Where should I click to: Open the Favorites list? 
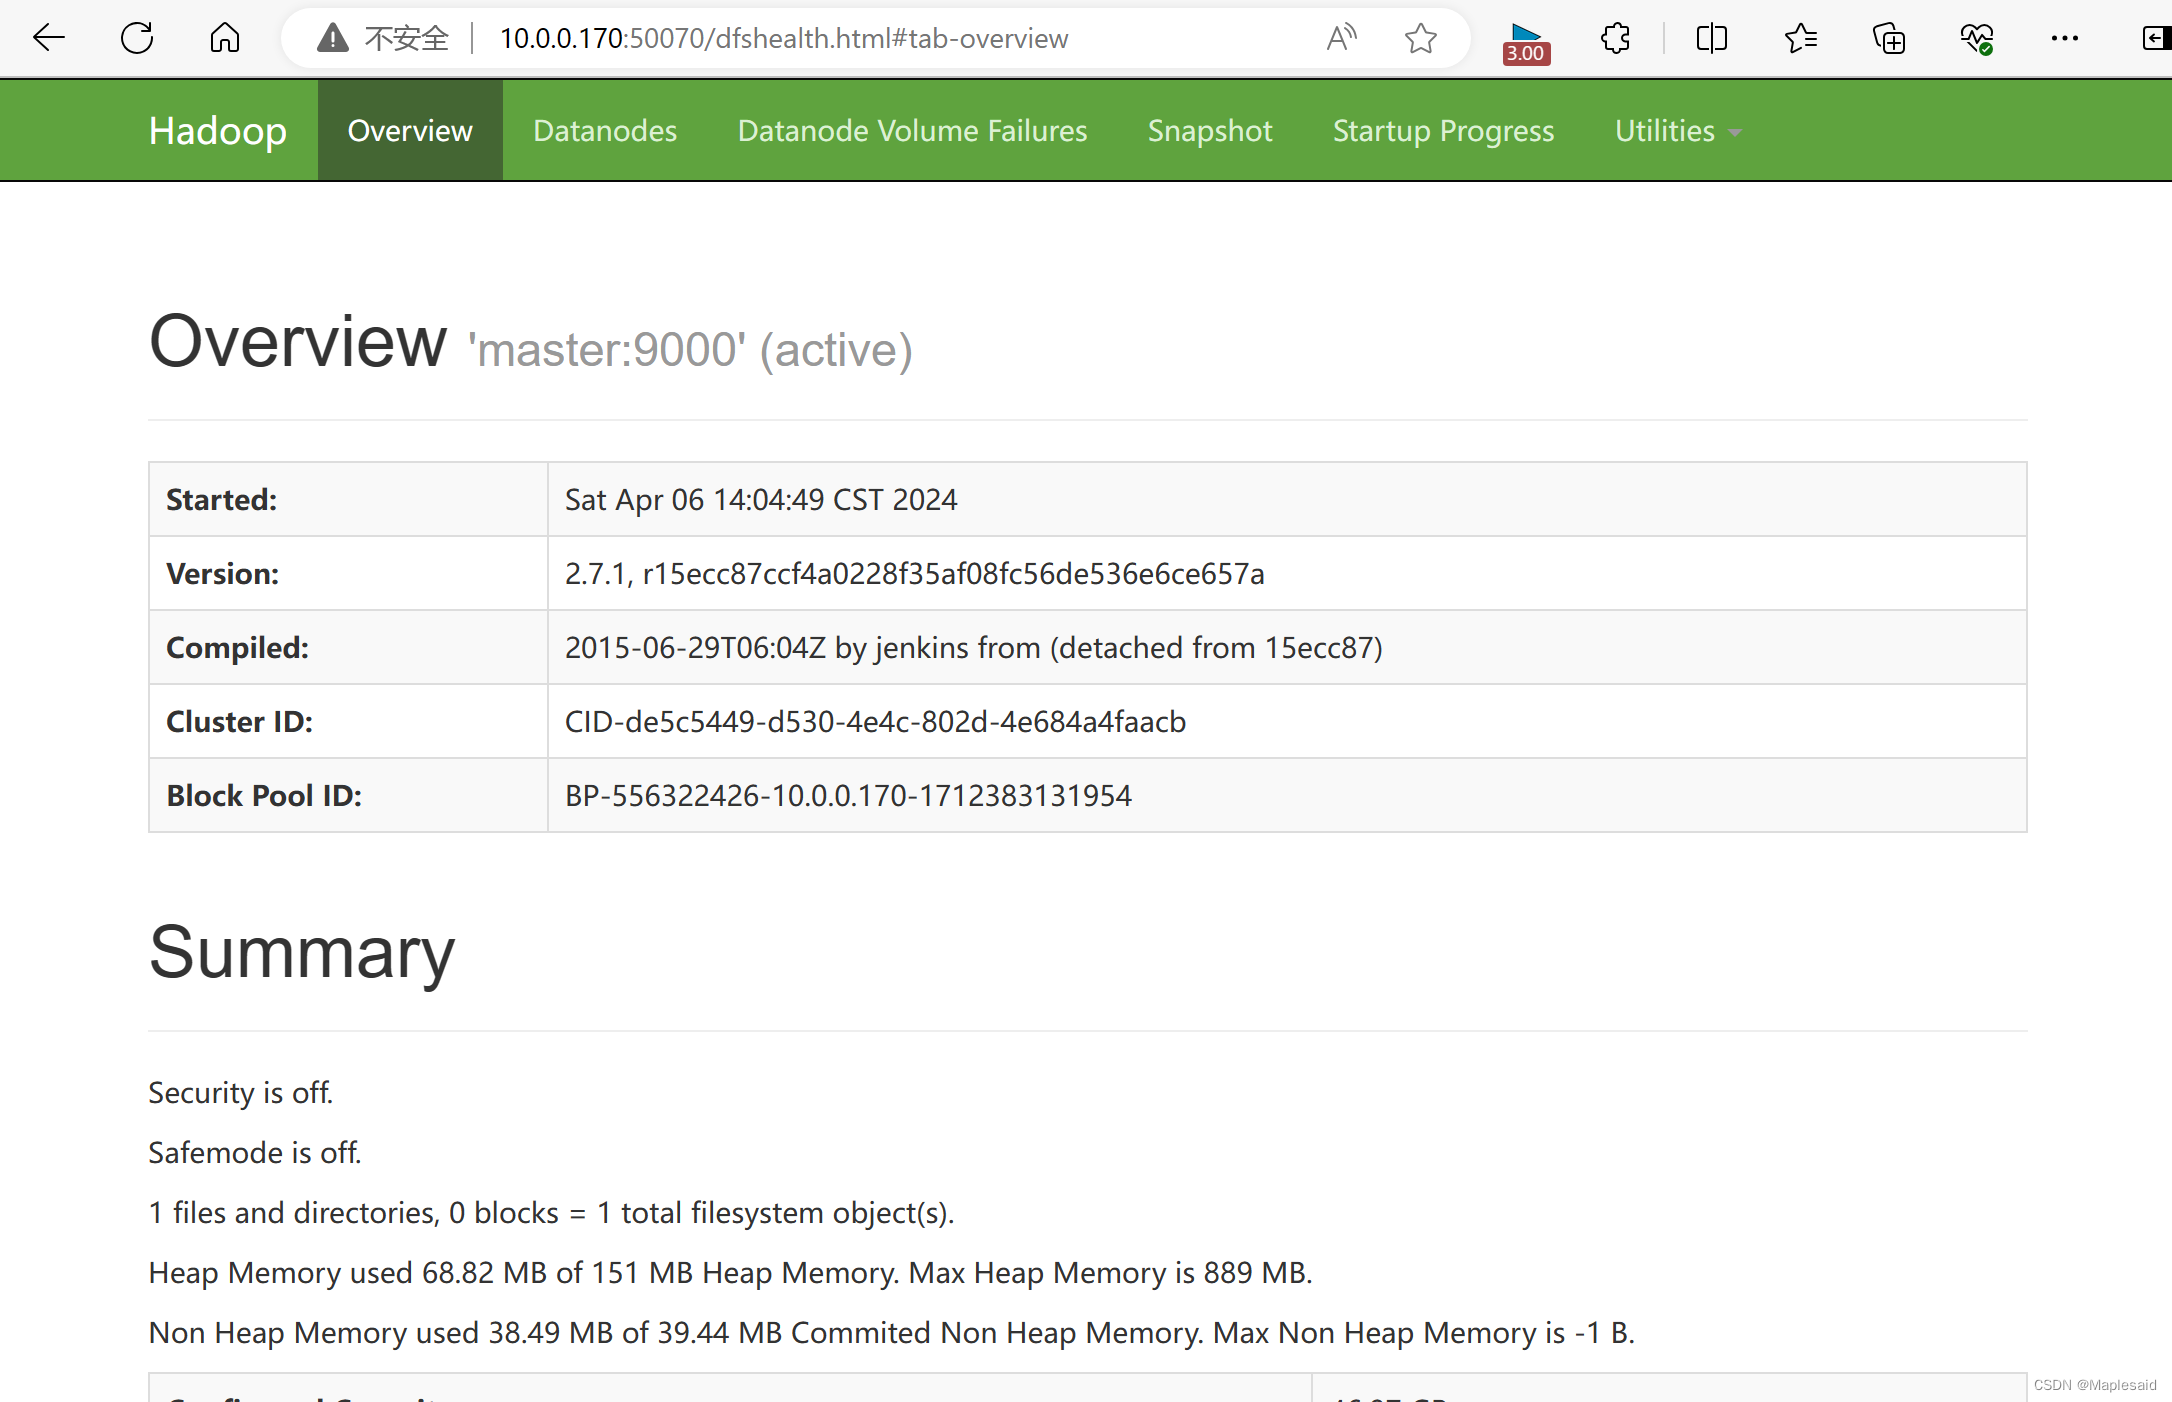pyautogui.click(x=1800, y=39)
